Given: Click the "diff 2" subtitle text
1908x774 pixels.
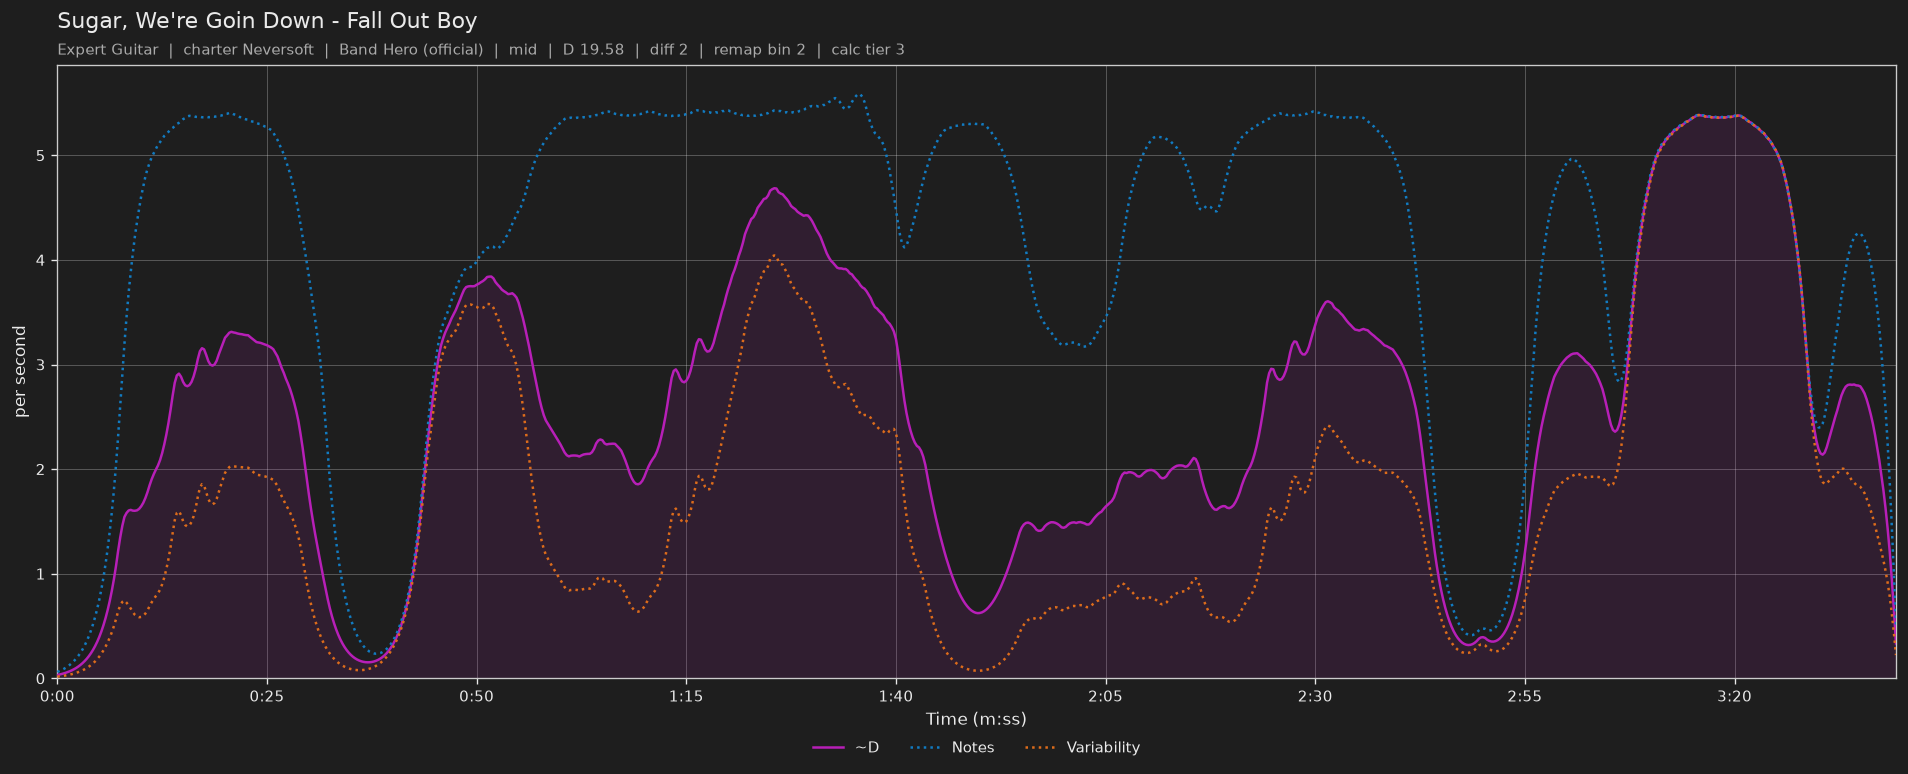Looking at the screenshot, I should click(x=669, y=50).
